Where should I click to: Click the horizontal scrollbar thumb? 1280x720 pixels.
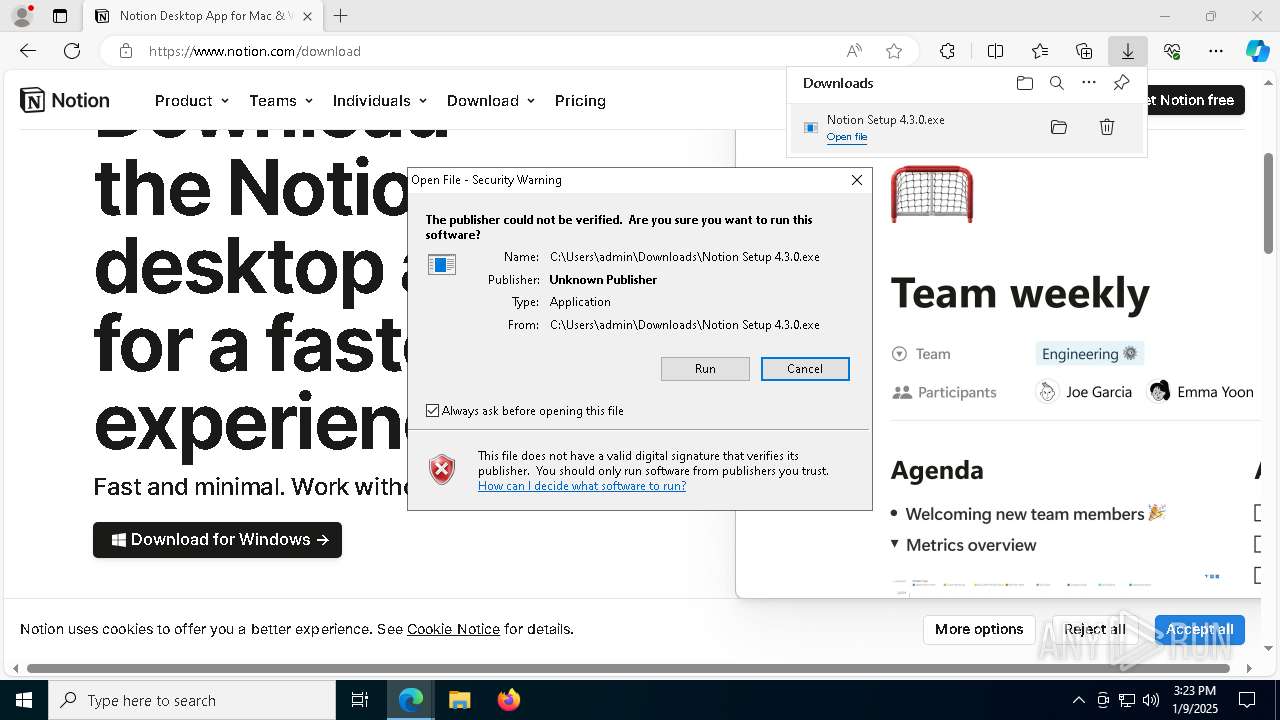[x=628, y=668]
